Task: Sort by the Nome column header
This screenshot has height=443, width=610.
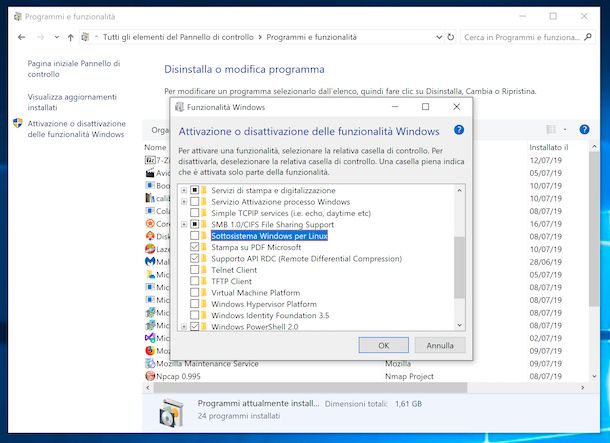Action: pyautogui.click(x=155, y=147)
